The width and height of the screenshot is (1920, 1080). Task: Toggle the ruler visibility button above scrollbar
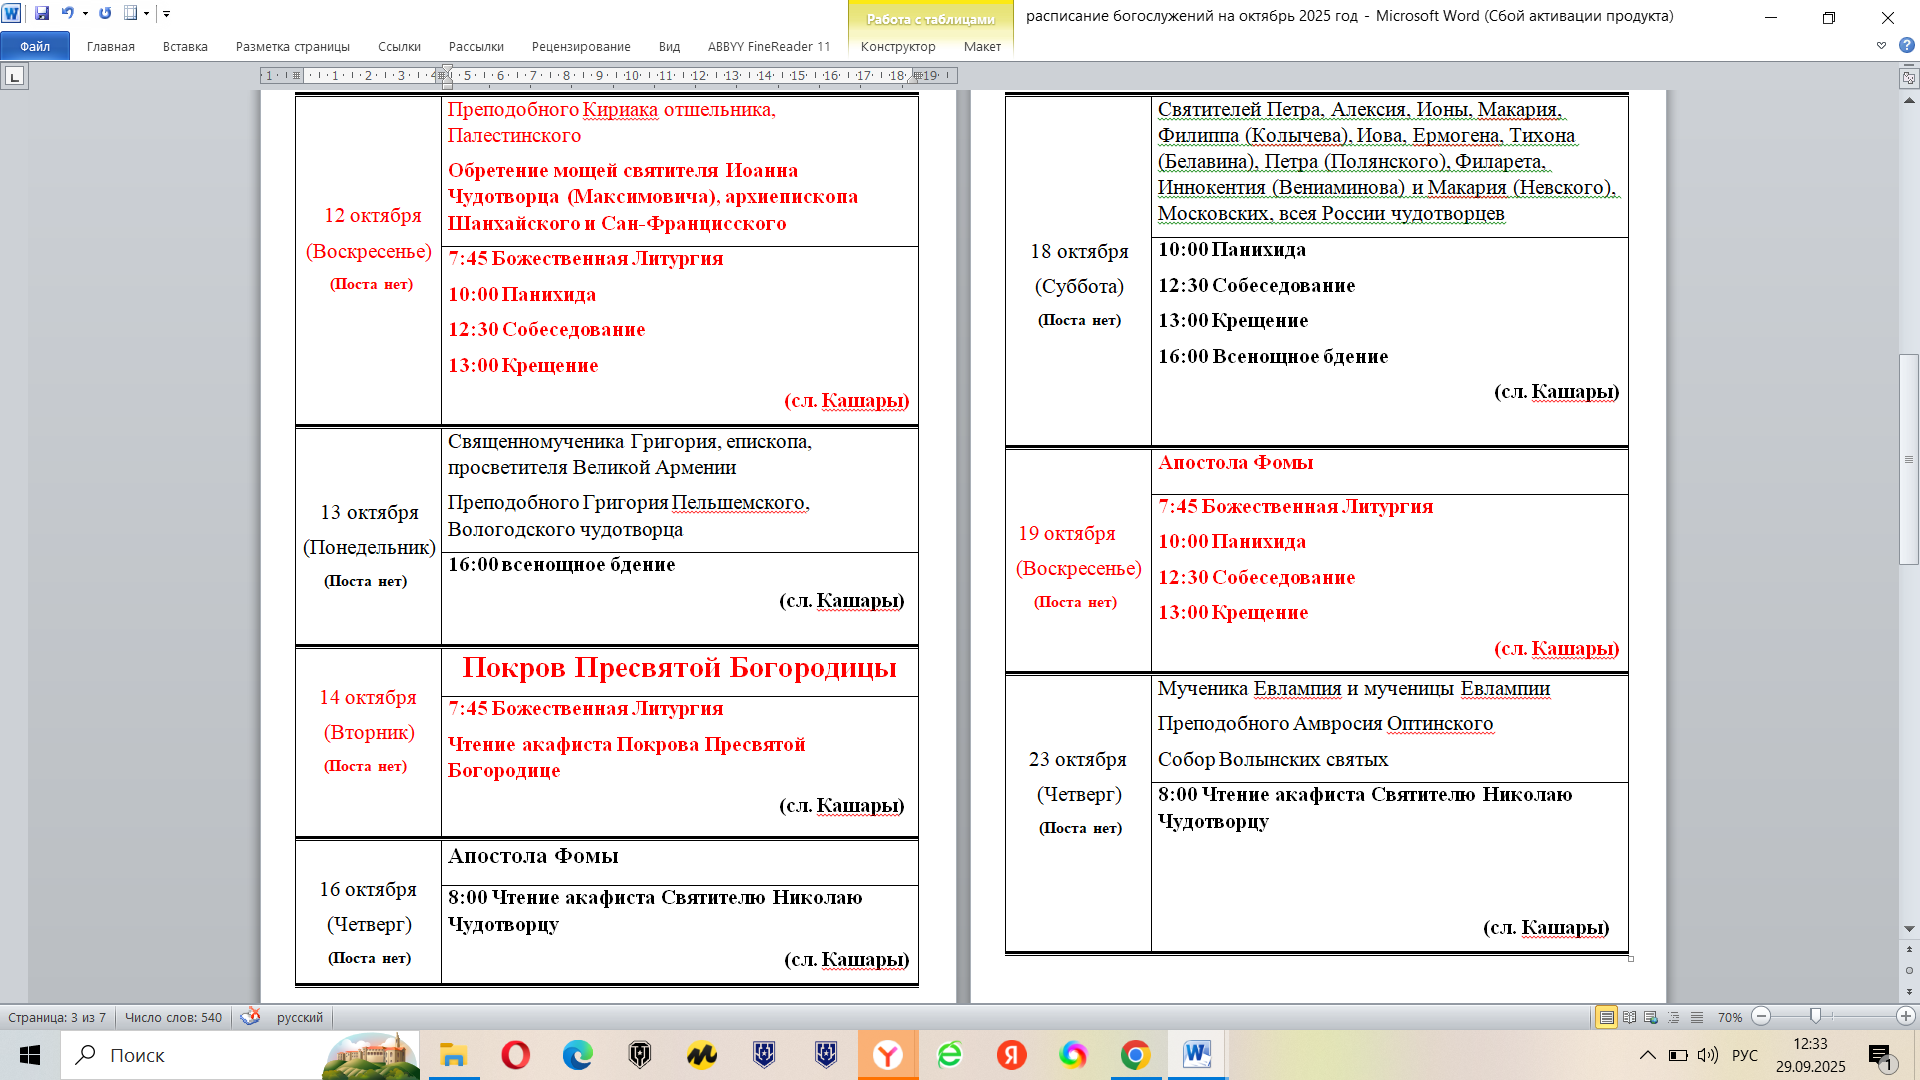point(1909,78)
